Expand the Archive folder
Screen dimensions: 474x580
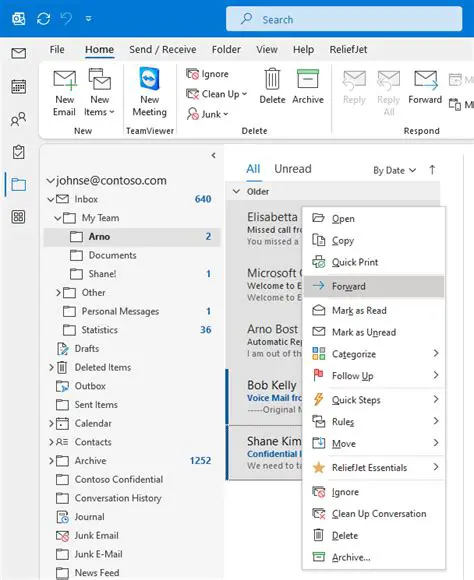click(x=51, y=461)
